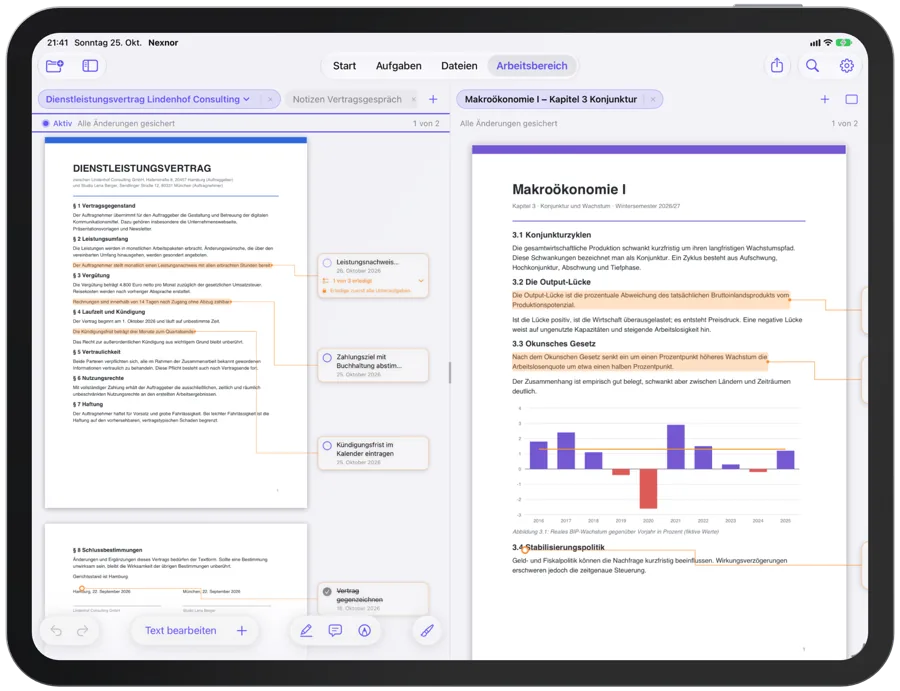900x691 pixels.
Task: Tap the new folder icon
Action: pyautogui.click(x=55, y=66)
